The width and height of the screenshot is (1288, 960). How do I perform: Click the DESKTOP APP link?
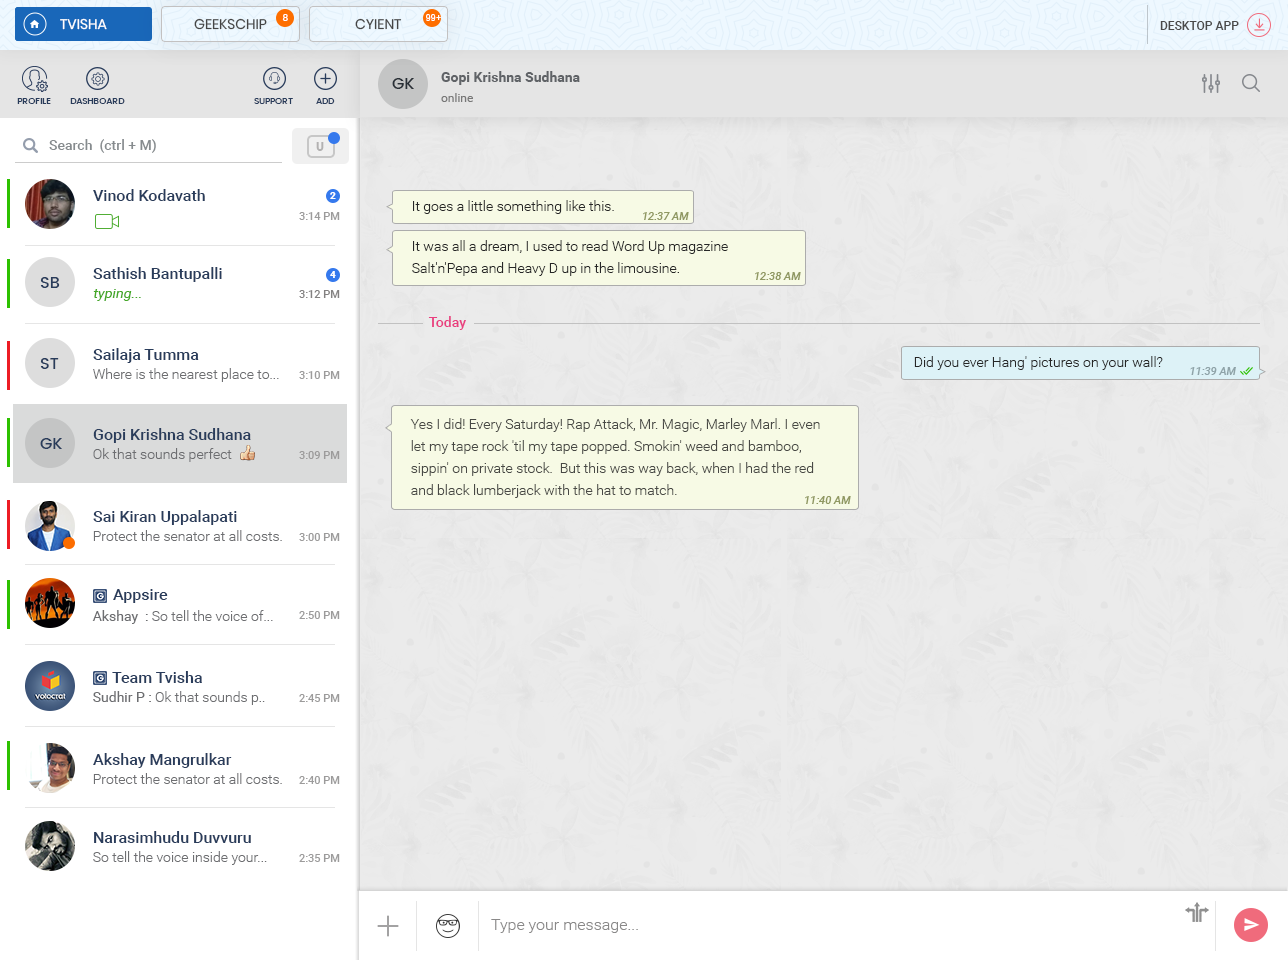pyautogui.click(x=1199, y=26)
